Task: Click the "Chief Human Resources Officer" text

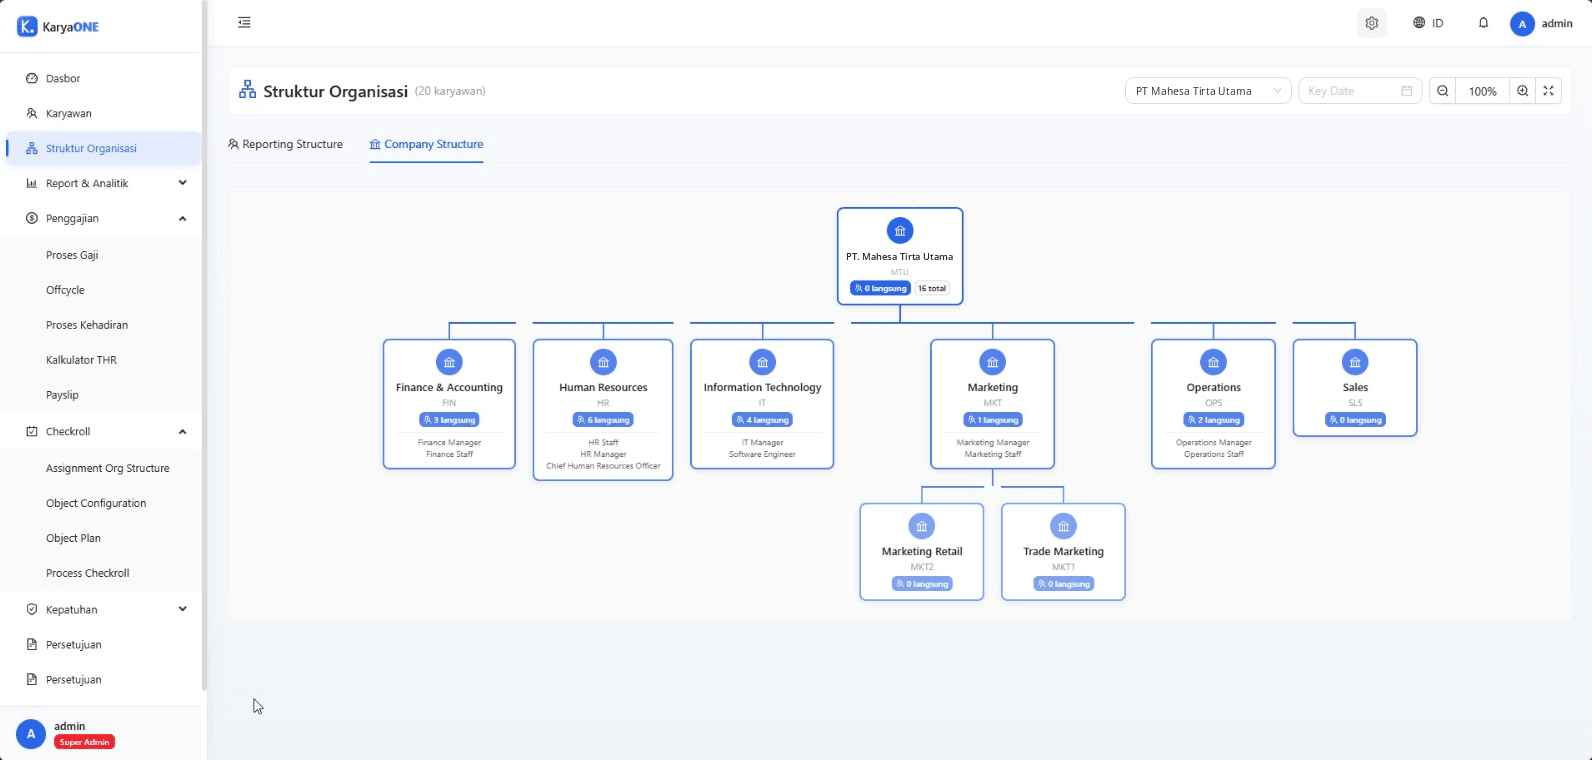Action: [603, 466]
